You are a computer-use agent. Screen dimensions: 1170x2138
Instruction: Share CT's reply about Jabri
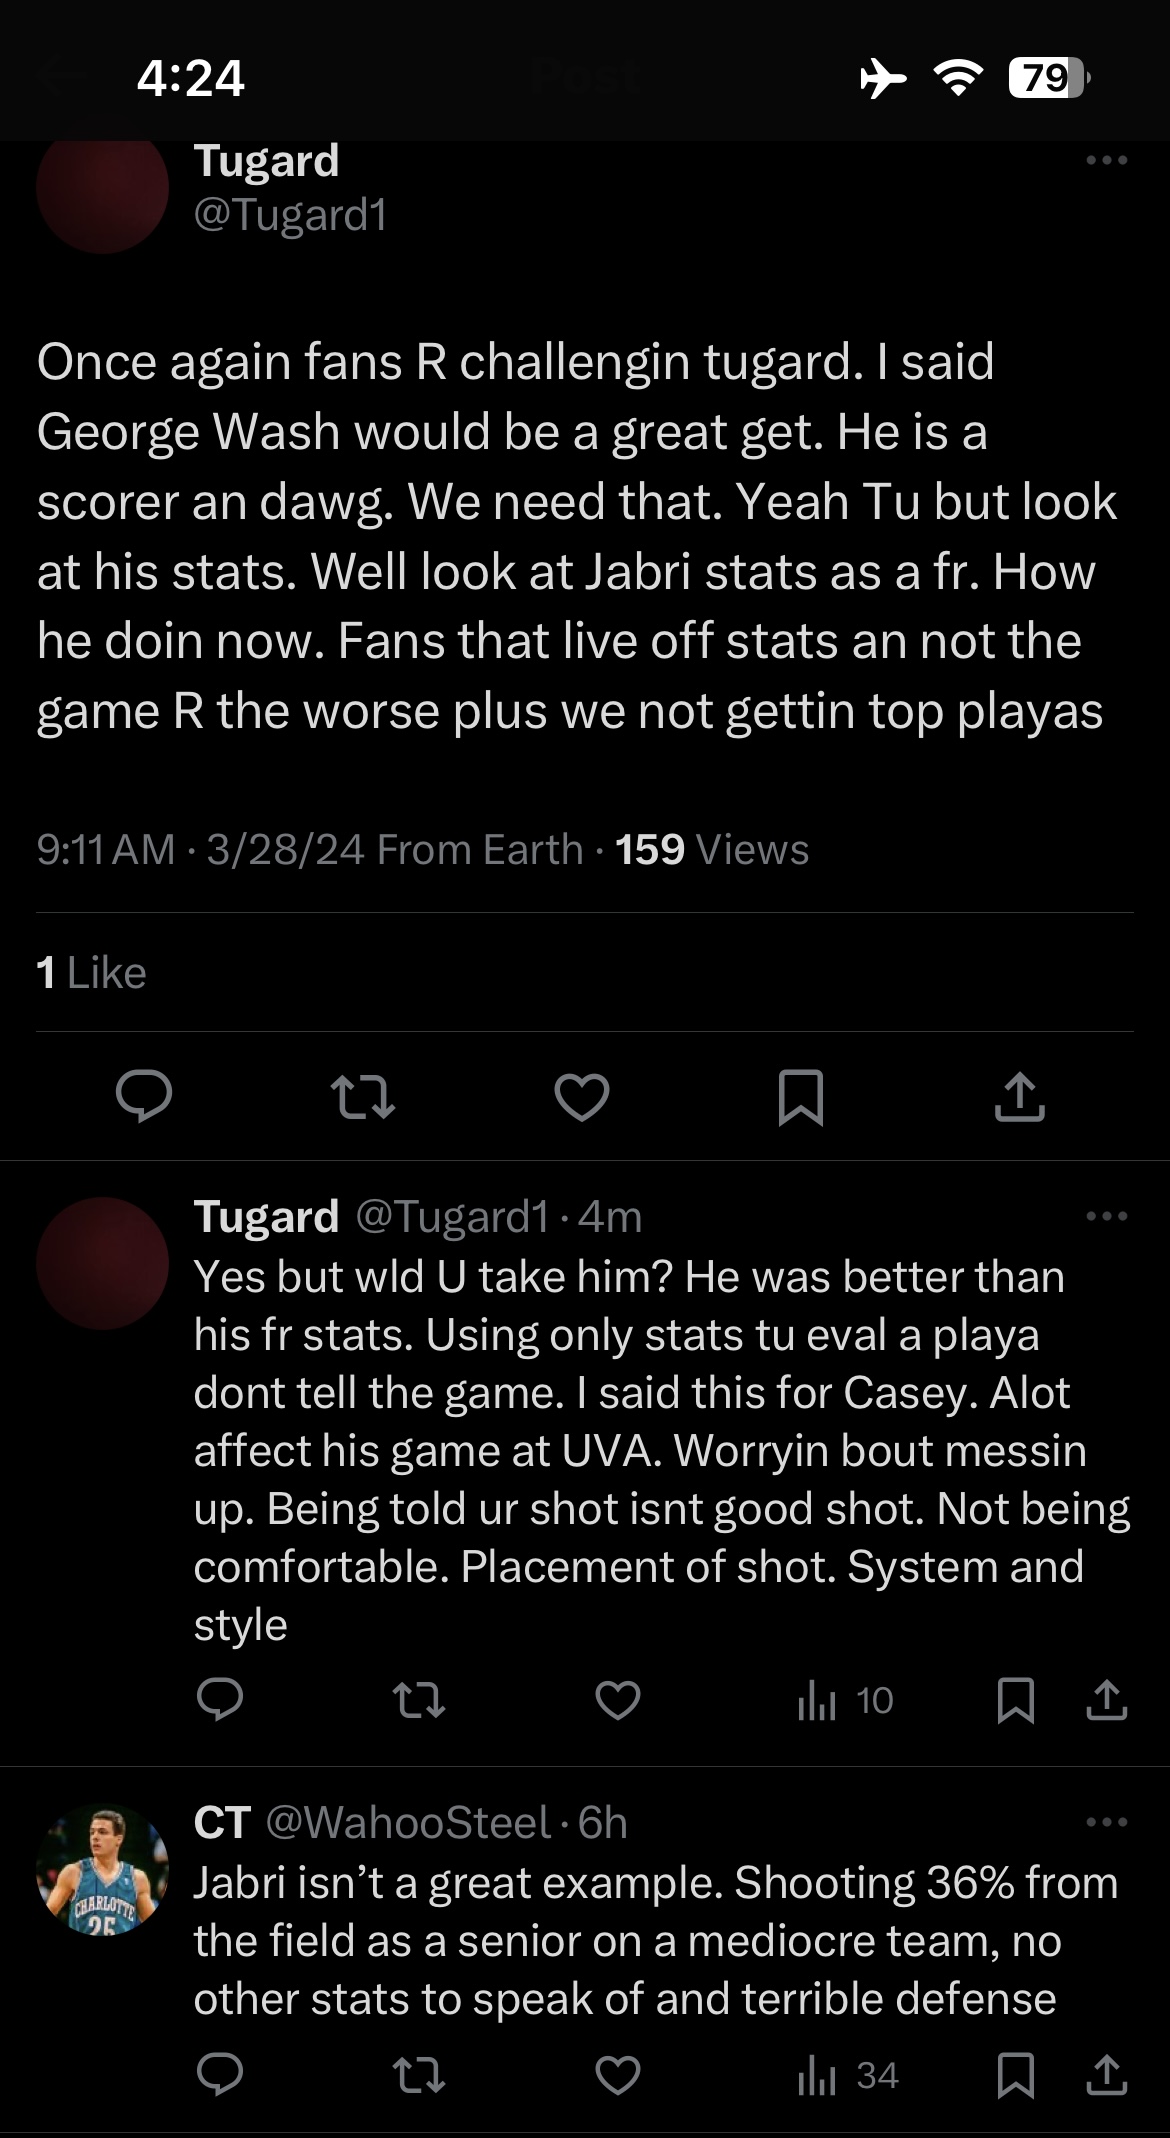coord(1107,2076)
